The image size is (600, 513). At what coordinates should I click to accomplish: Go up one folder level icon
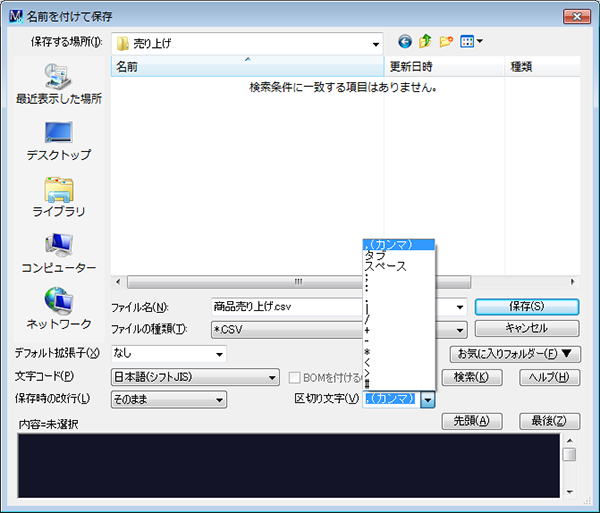pyautogui.click(x=426, y=42)
